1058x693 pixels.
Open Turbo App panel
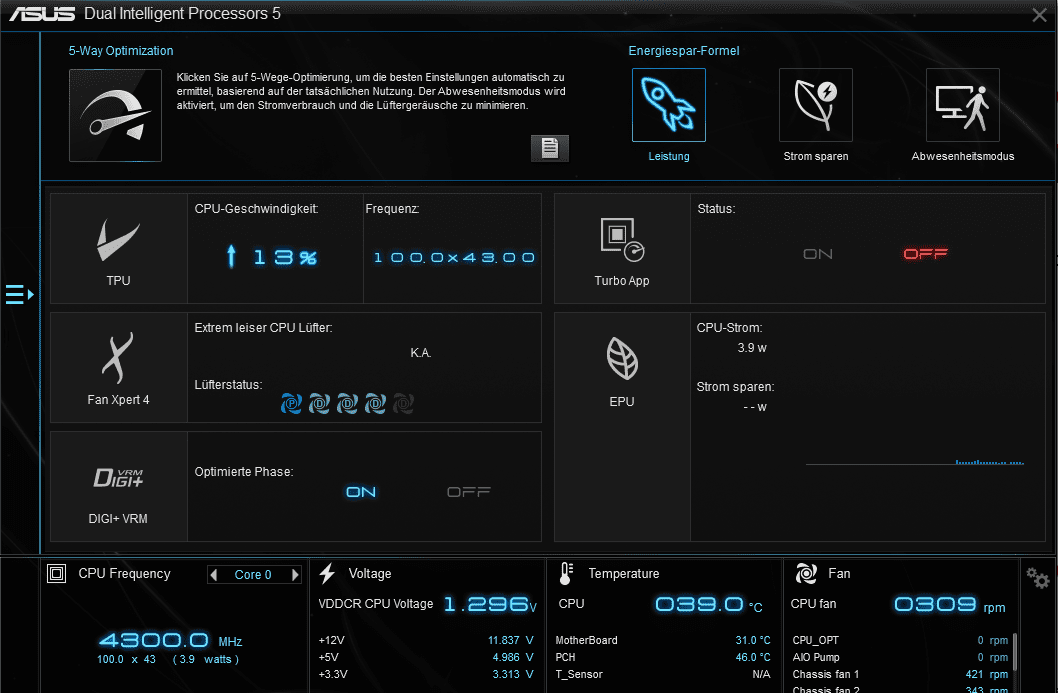click(622, 249)
